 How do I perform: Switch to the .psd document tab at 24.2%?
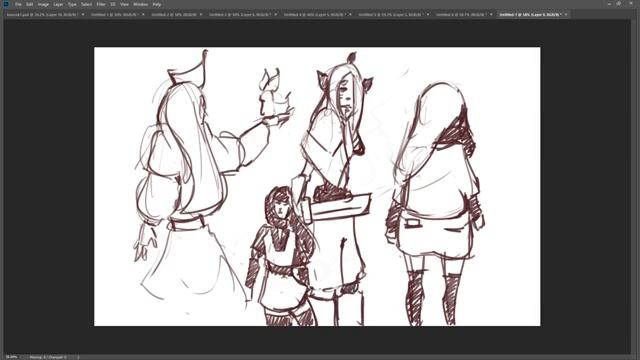[x=42, y=14]
